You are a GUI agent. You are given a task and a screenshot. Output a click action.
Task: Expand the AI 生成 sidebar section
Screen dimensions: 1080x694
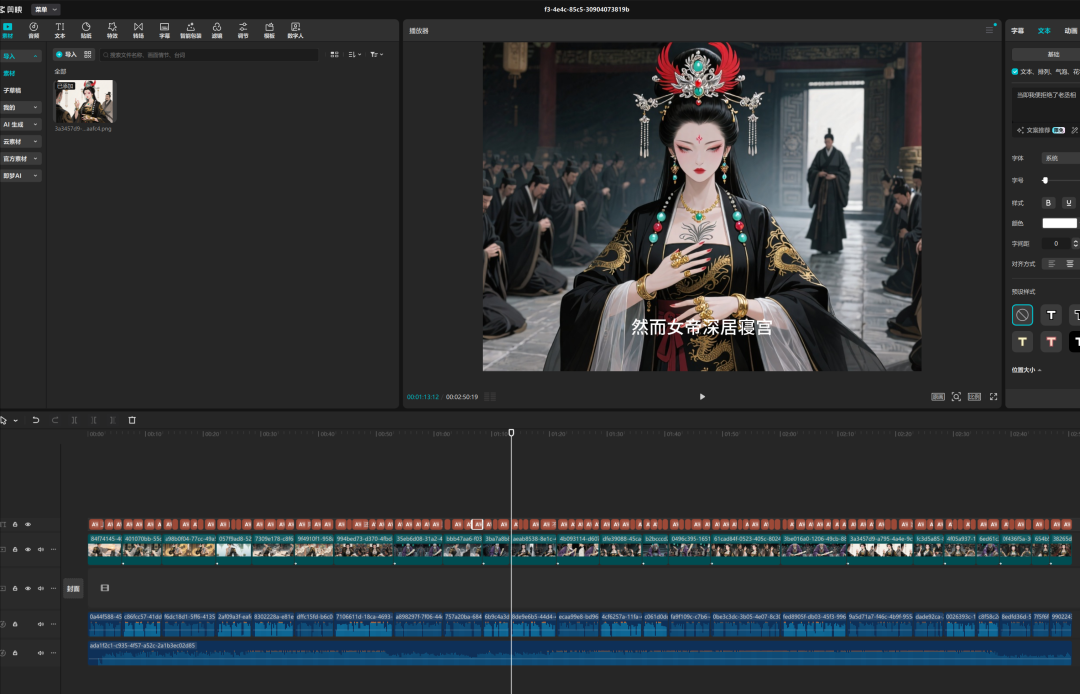pos(21,125)
